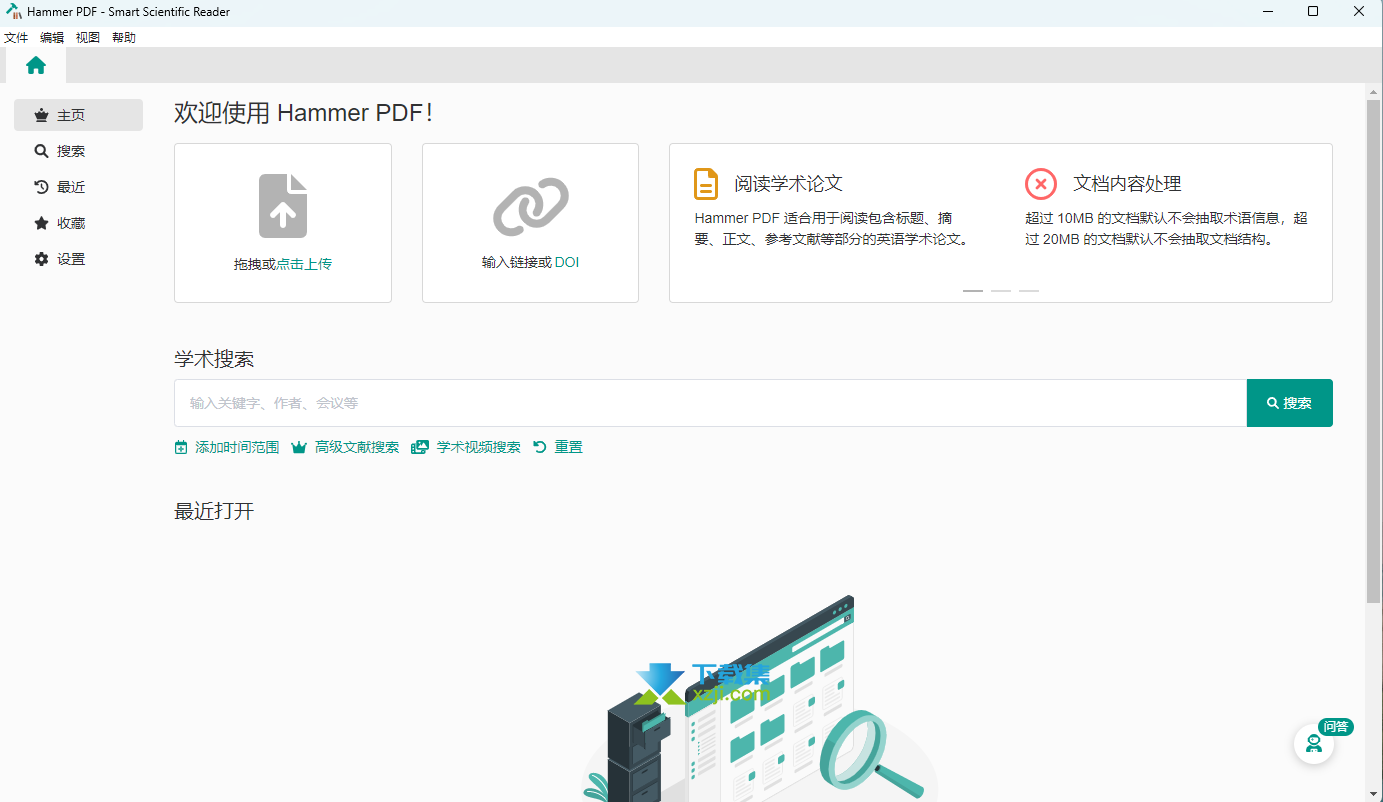The image size is (1383, 802).
Task: Open 设置 in the sidebar
Action: click(78, 259)
